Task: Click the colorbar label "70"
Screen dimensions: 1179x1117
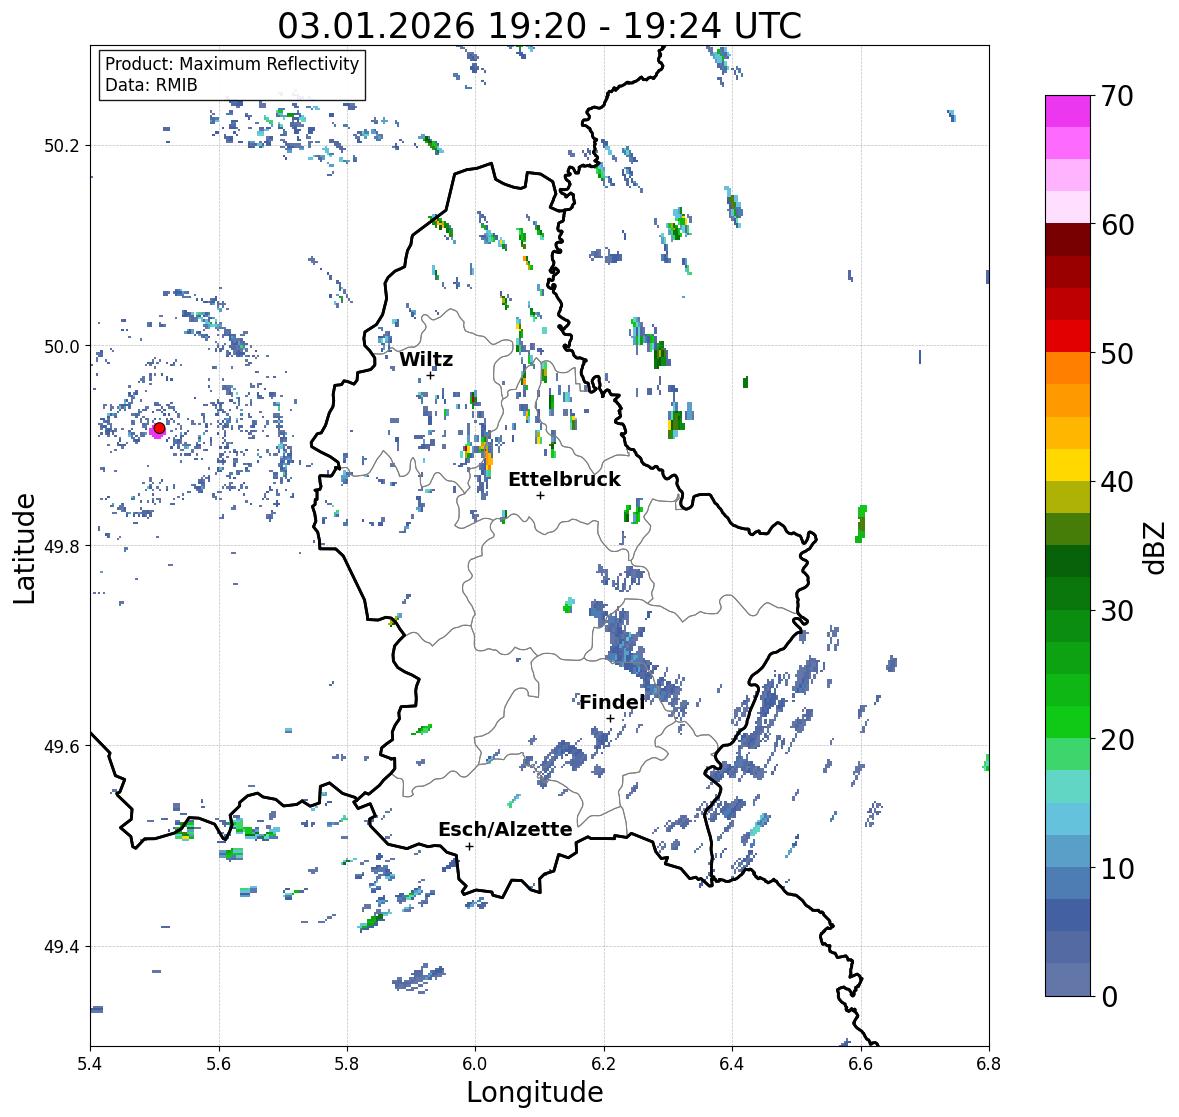Action: point(1117,96)
